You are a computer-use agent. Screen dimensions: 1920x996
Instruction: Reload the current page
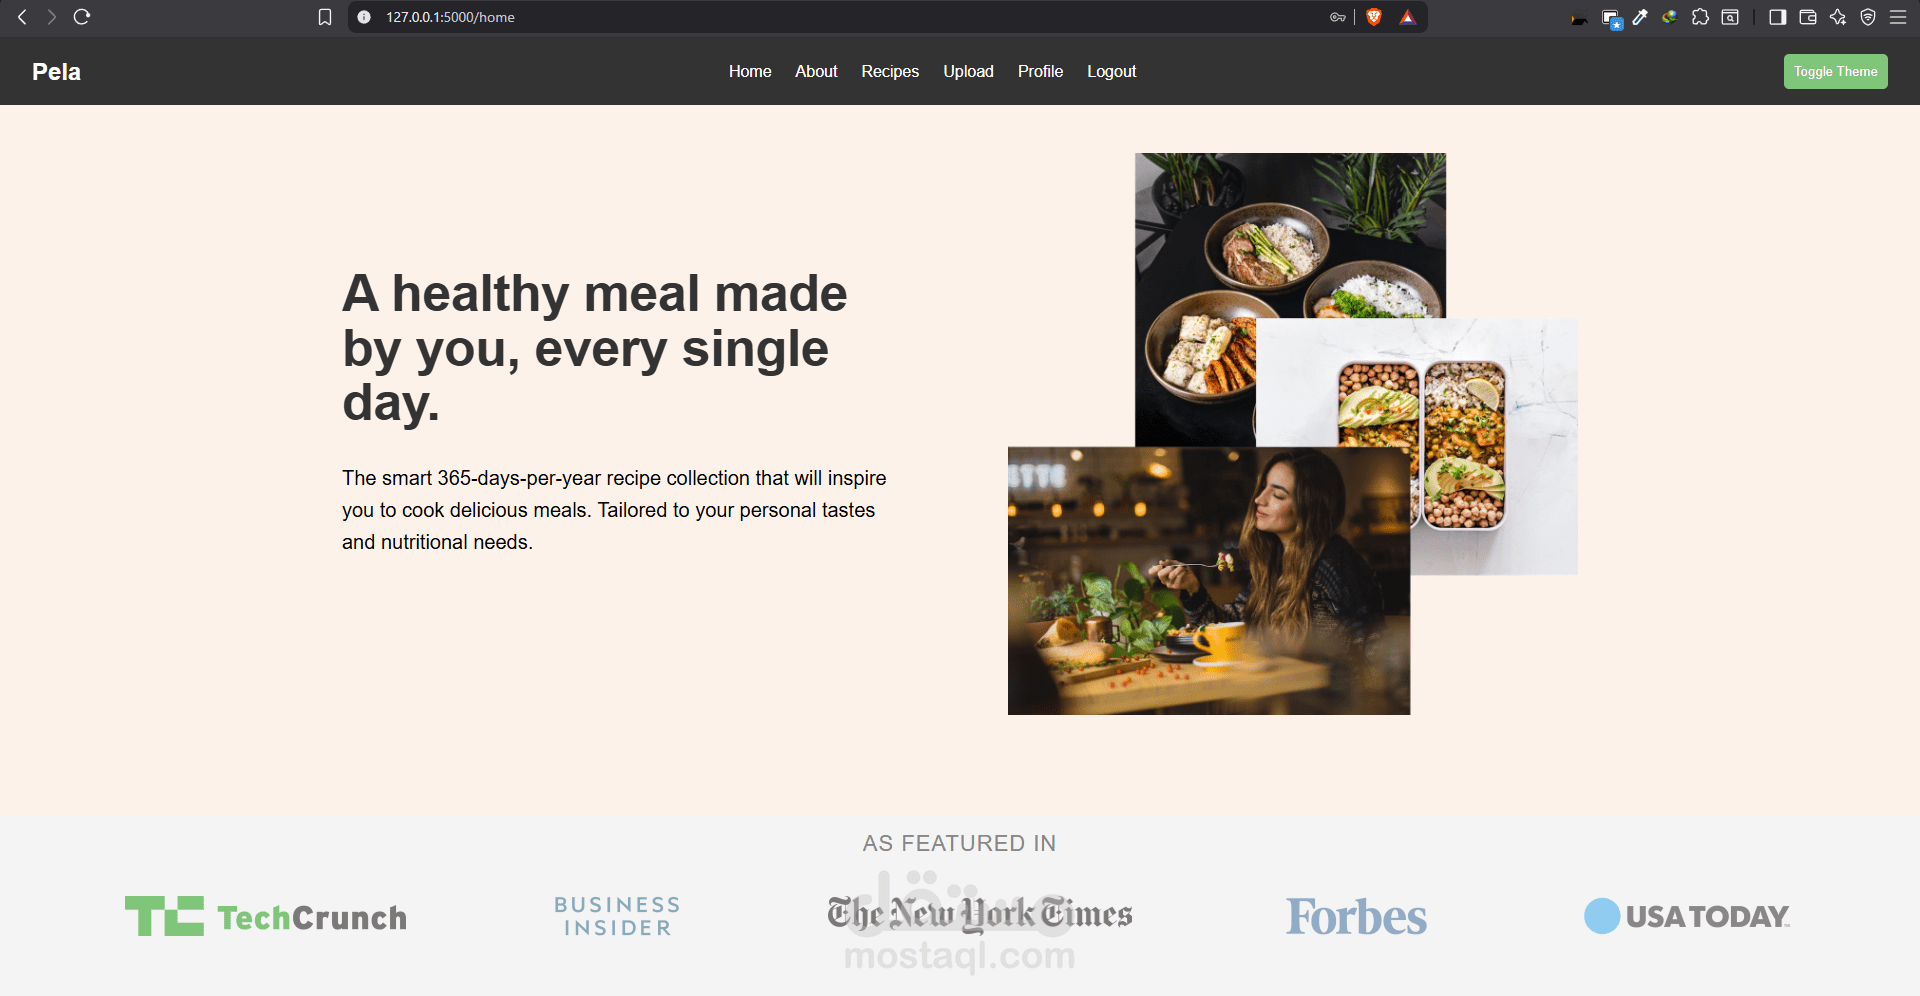tap(82, 17)
